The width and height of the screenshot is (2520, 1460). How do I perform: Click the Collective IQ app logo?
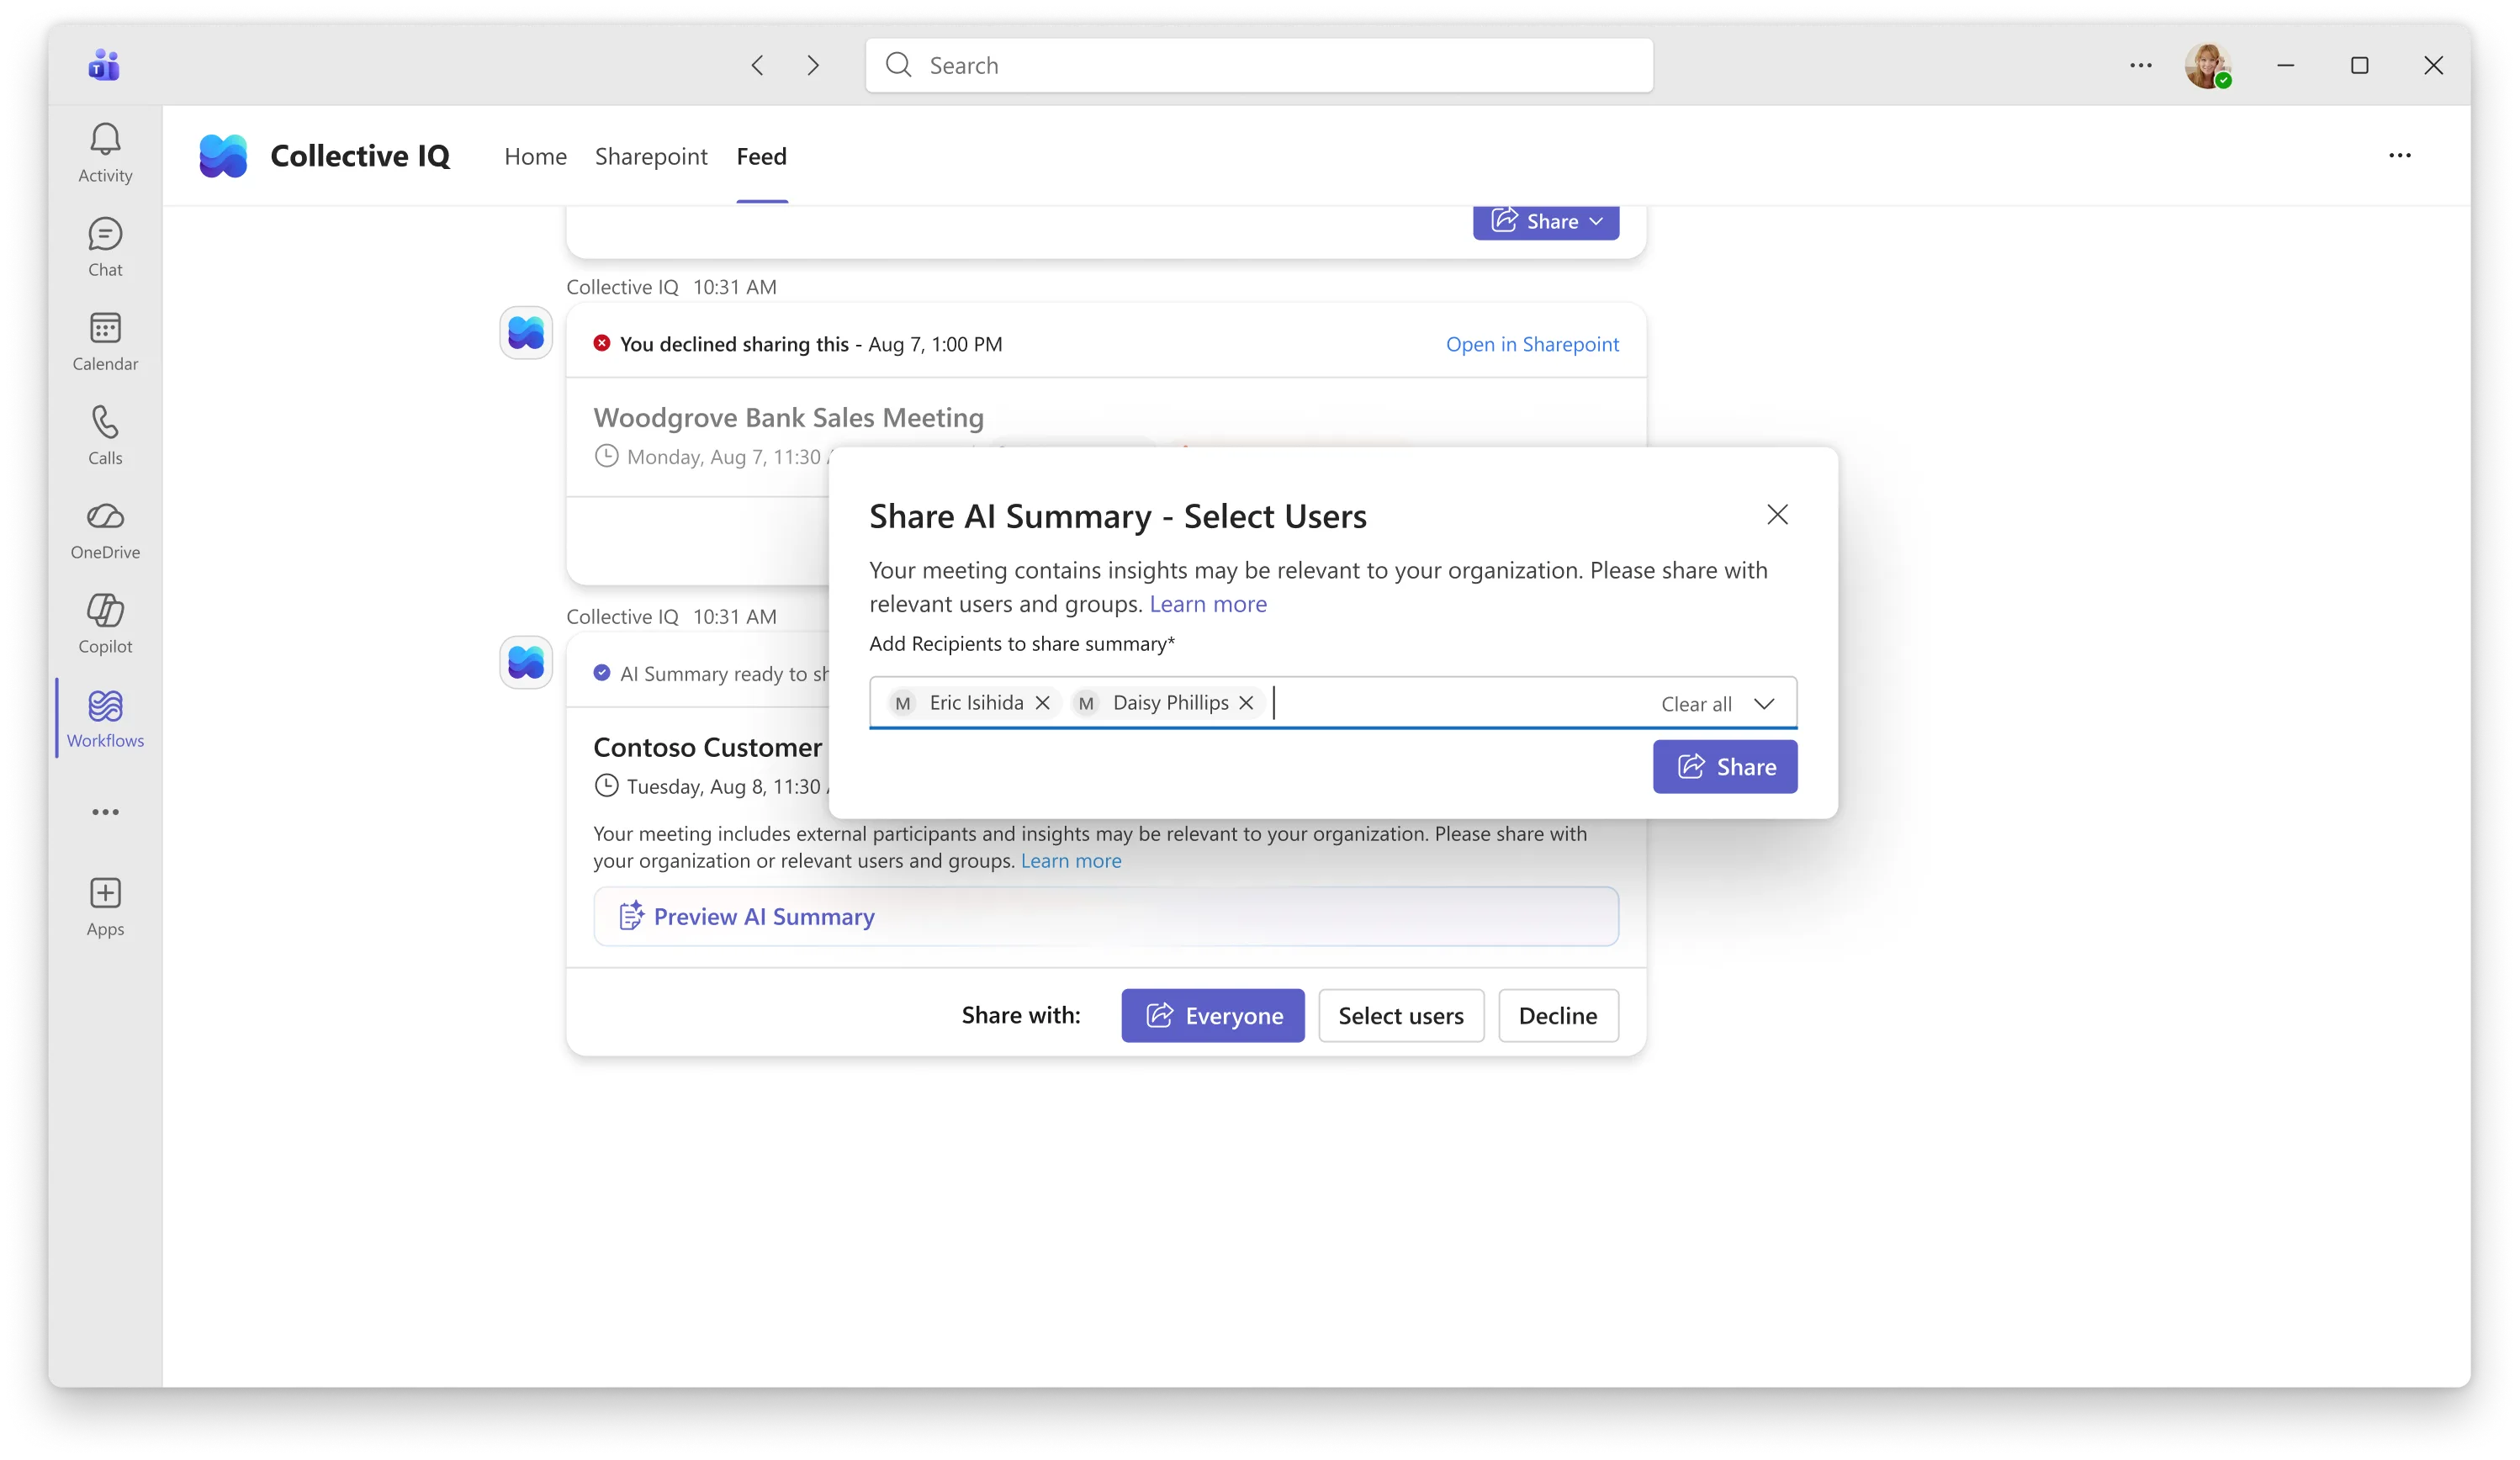[x=223, y=156]
